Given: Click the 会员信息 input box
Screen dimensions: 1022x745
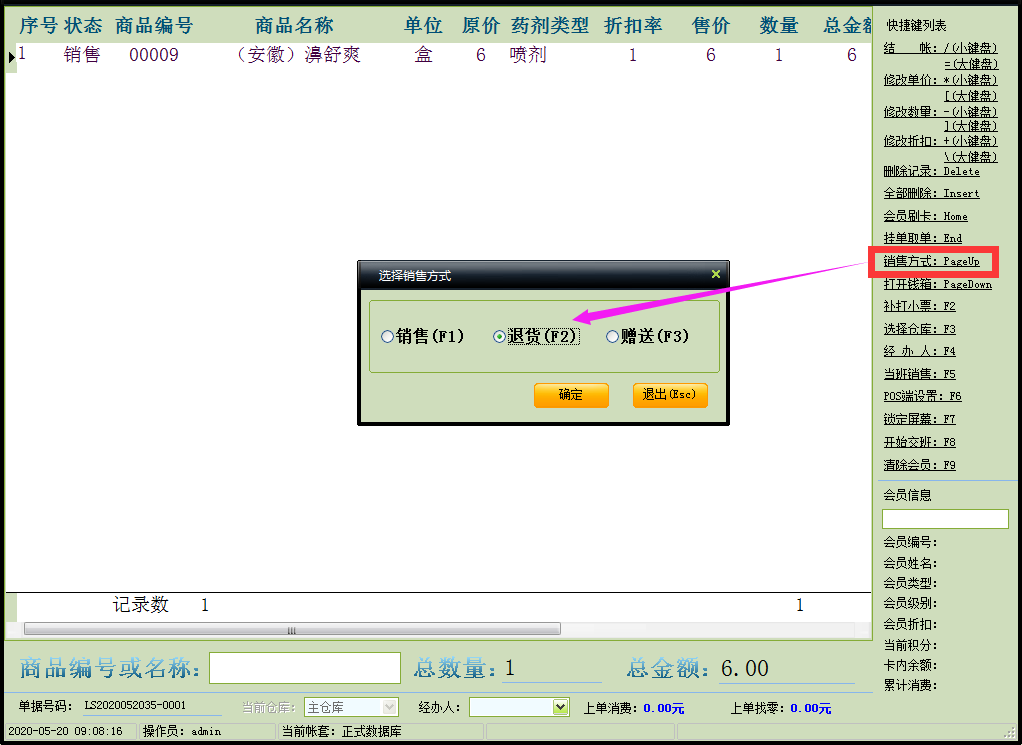Looking at the screenshot, I should pyautogui.click(x=944, y=518).
